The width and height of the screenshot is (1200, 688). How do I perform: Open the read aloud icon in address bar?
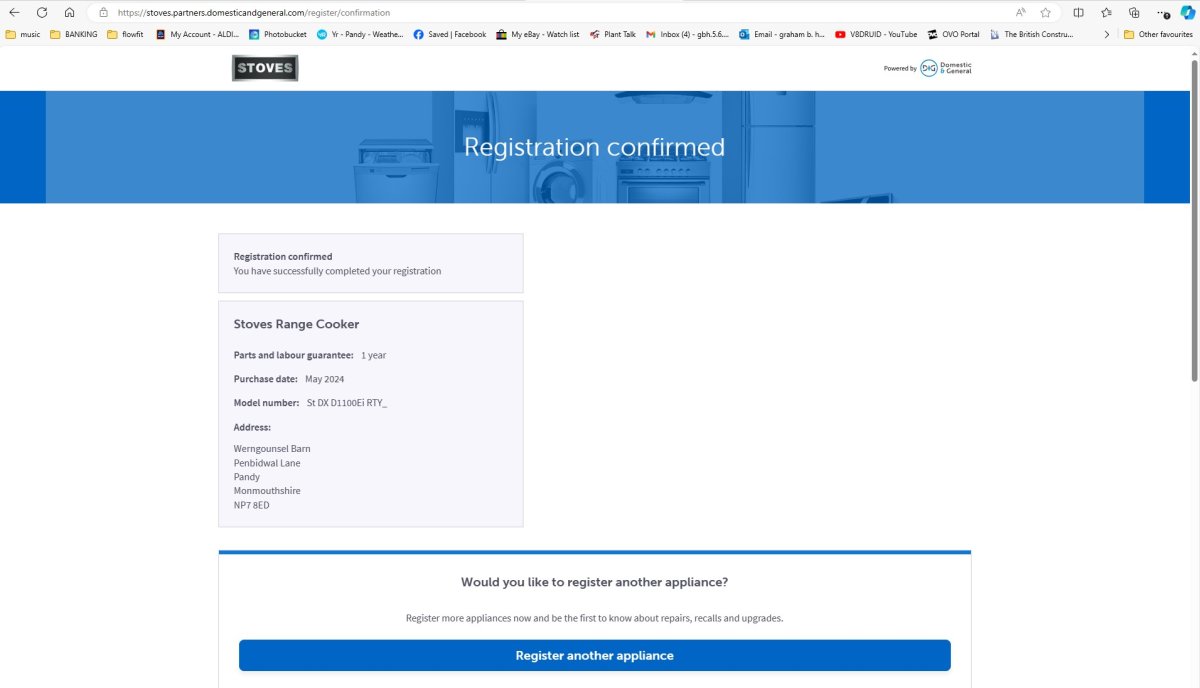[1020, 13]
